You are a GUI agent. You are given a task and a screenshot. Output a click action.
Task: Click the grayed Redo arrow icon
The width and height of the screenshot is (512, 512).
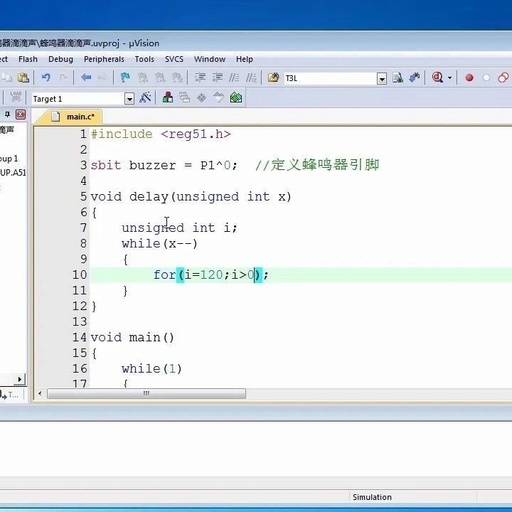point(63,78)
